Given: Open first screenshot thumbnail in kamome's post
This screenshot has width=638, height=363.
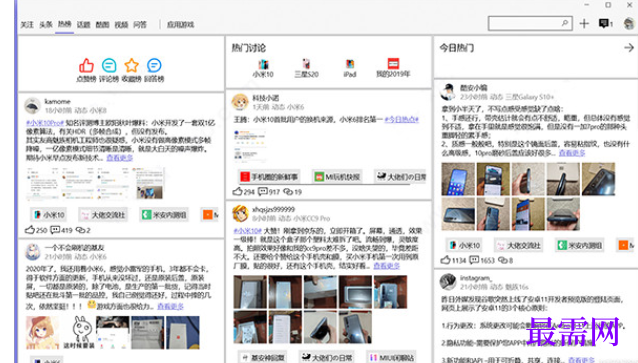Looking at the screenshot, I should point(42,183).
